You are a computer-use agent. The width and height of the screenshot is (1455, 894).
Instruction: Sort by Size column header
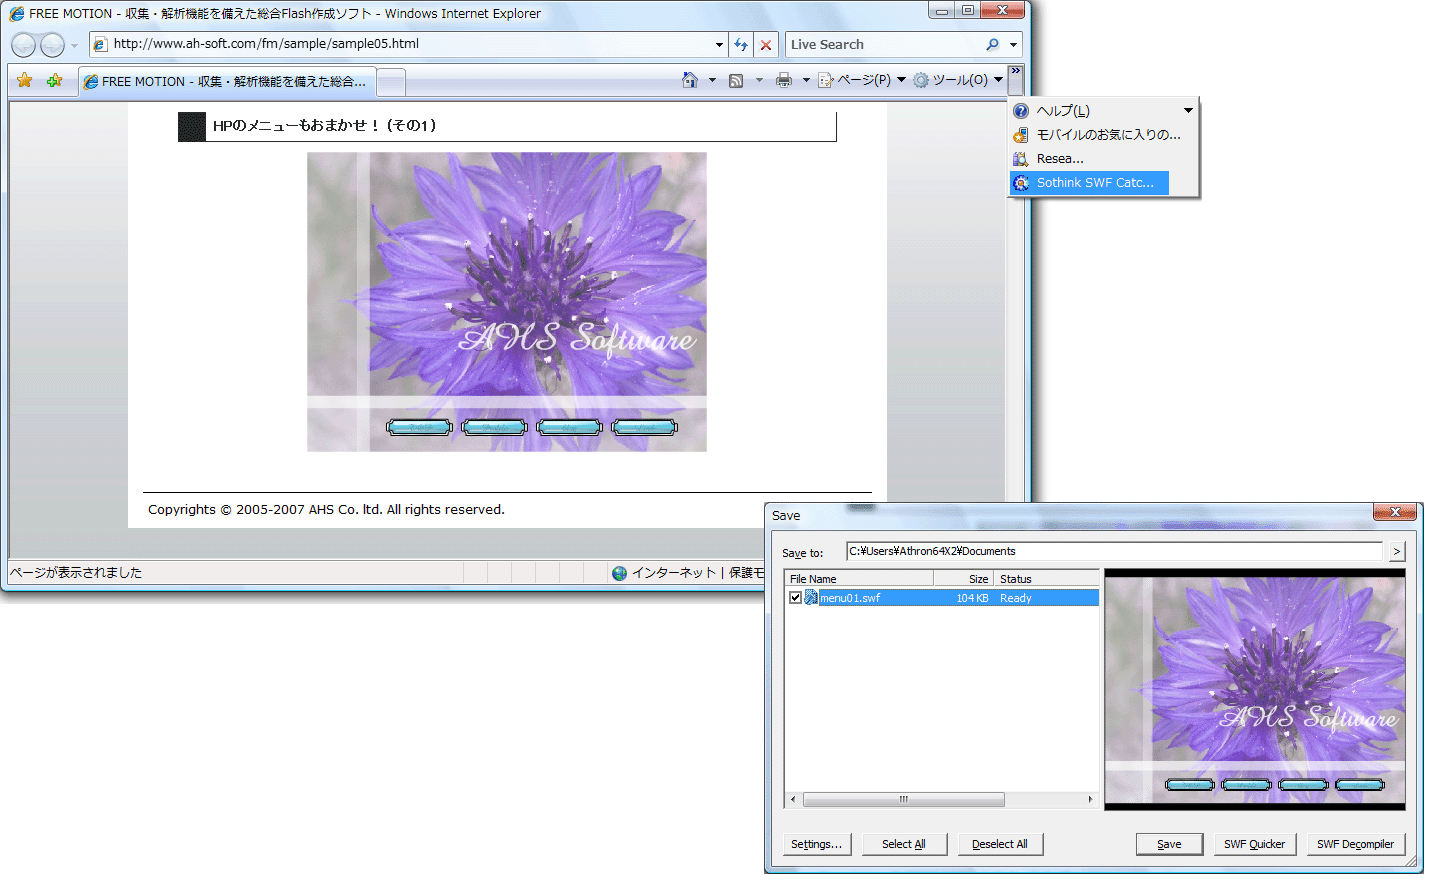point(964,579)
